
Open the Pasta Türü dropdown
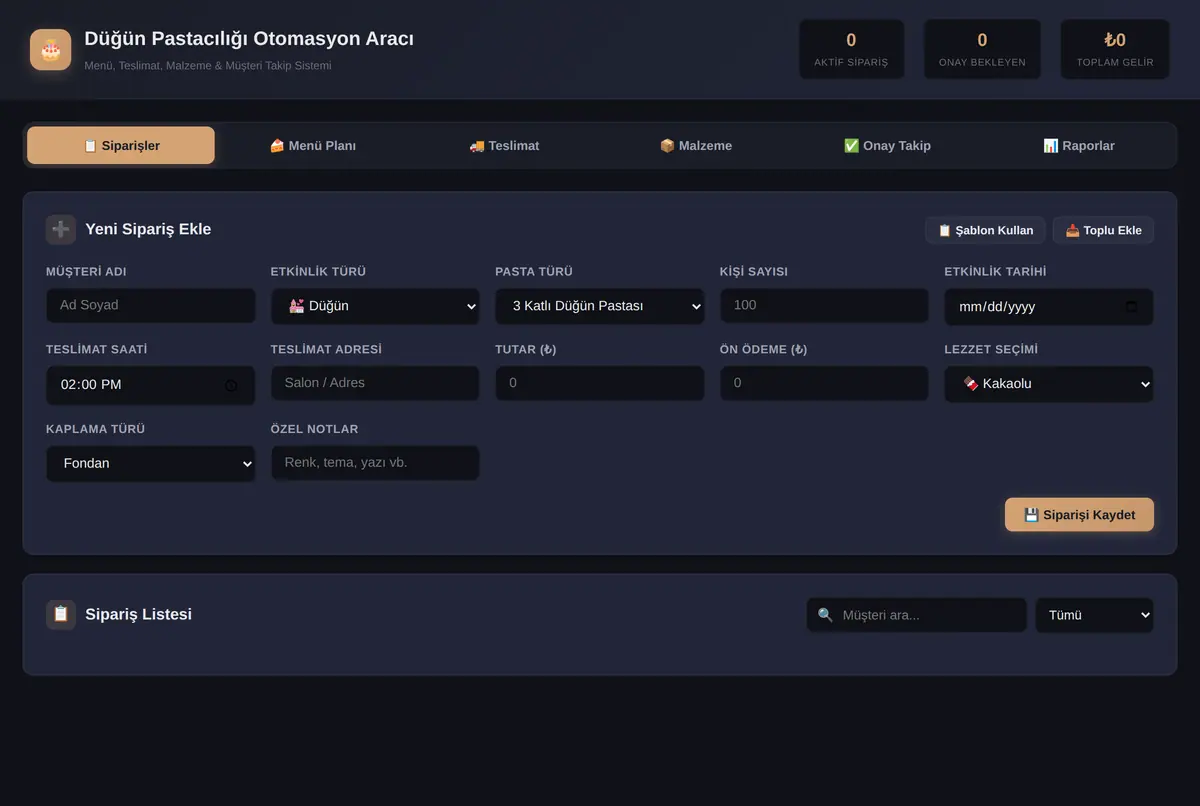tap(600, 306)
